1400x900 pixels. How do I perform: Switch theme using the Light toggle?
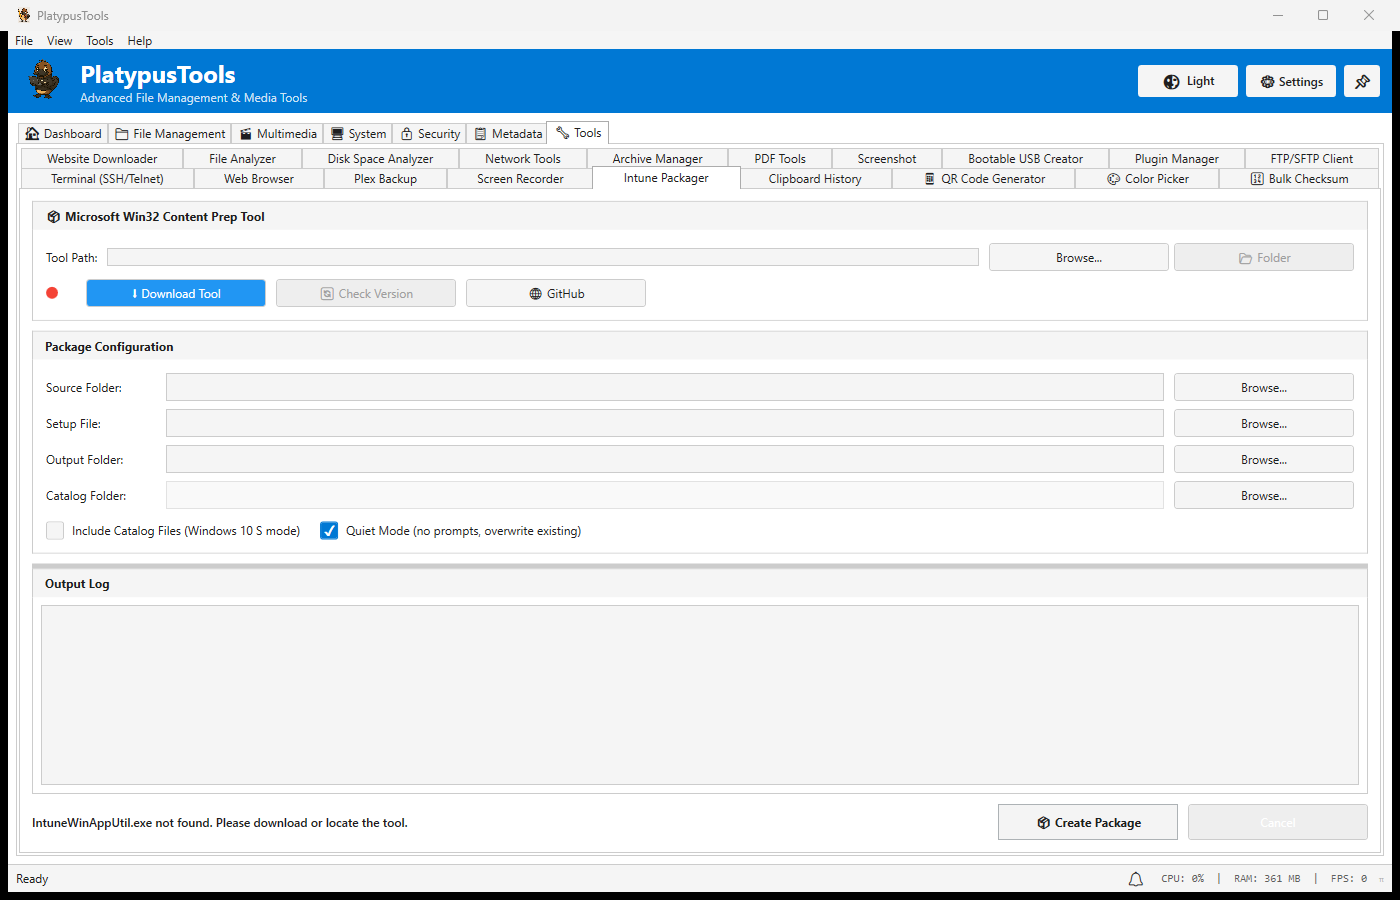click(x=1187, y=81)
